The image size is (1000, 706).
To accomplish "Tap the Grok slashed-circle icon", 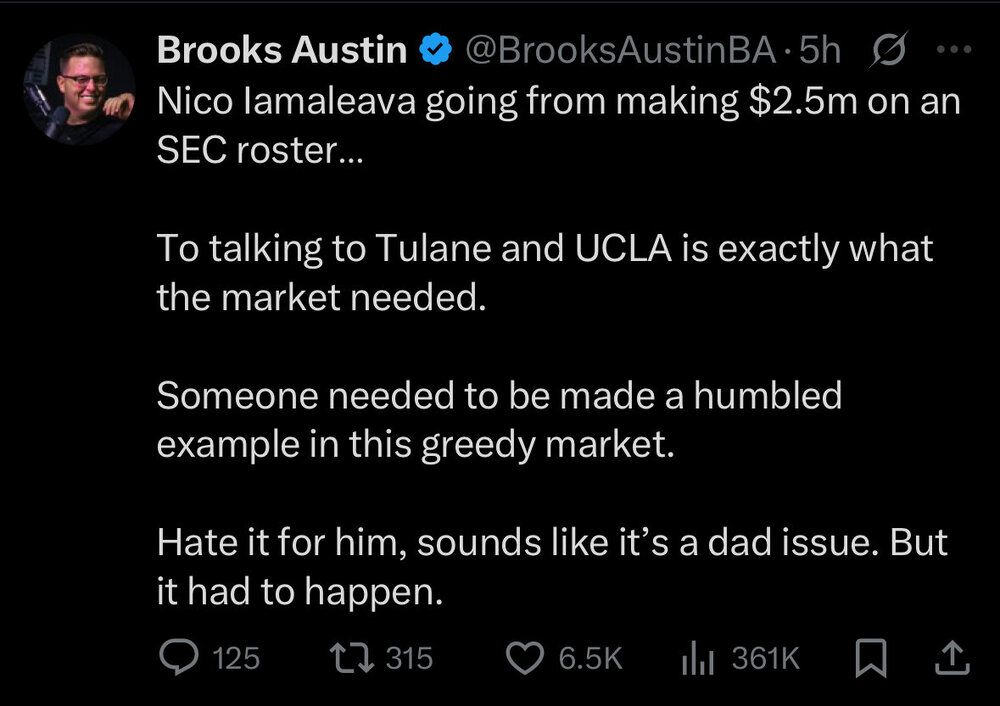I will pos(890,52).
